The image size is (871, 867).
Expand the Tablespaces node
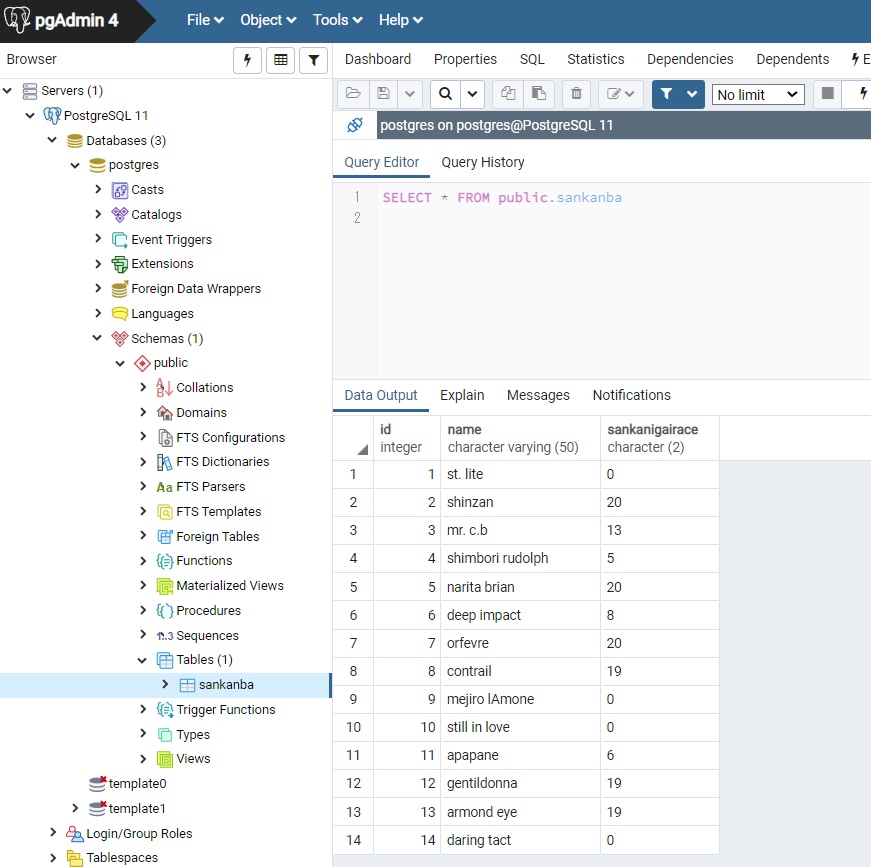53,858
